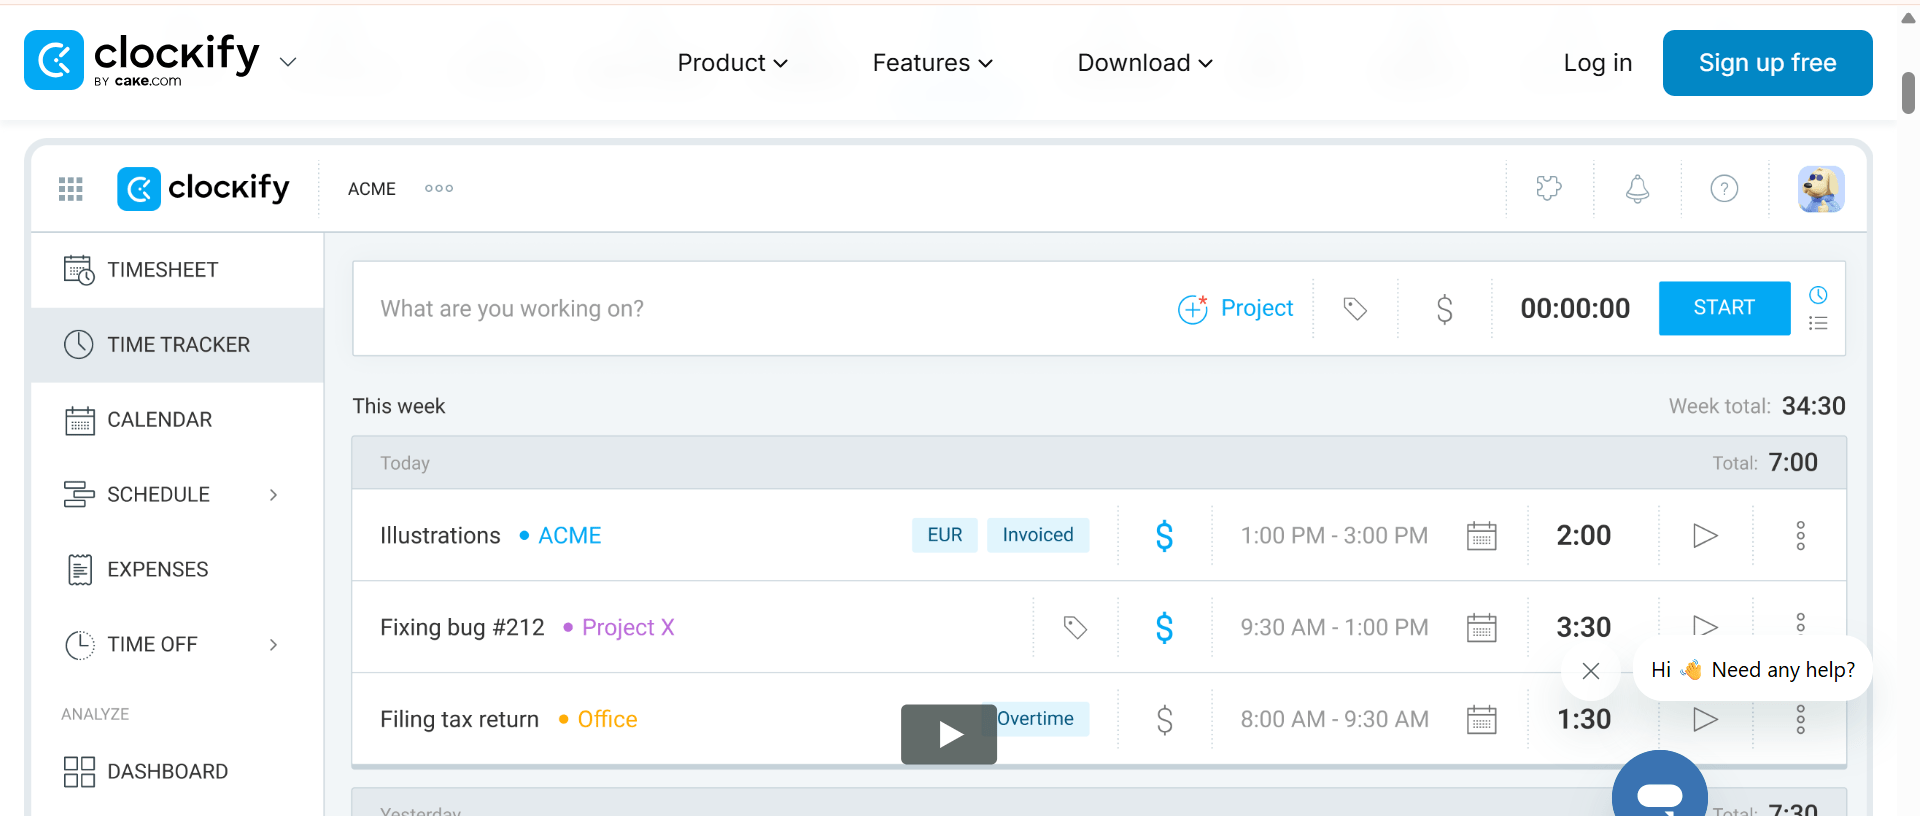Screen dimensions: 1920x816
Task: Dismiss the Need any help popup
Action: [1591, 671]
